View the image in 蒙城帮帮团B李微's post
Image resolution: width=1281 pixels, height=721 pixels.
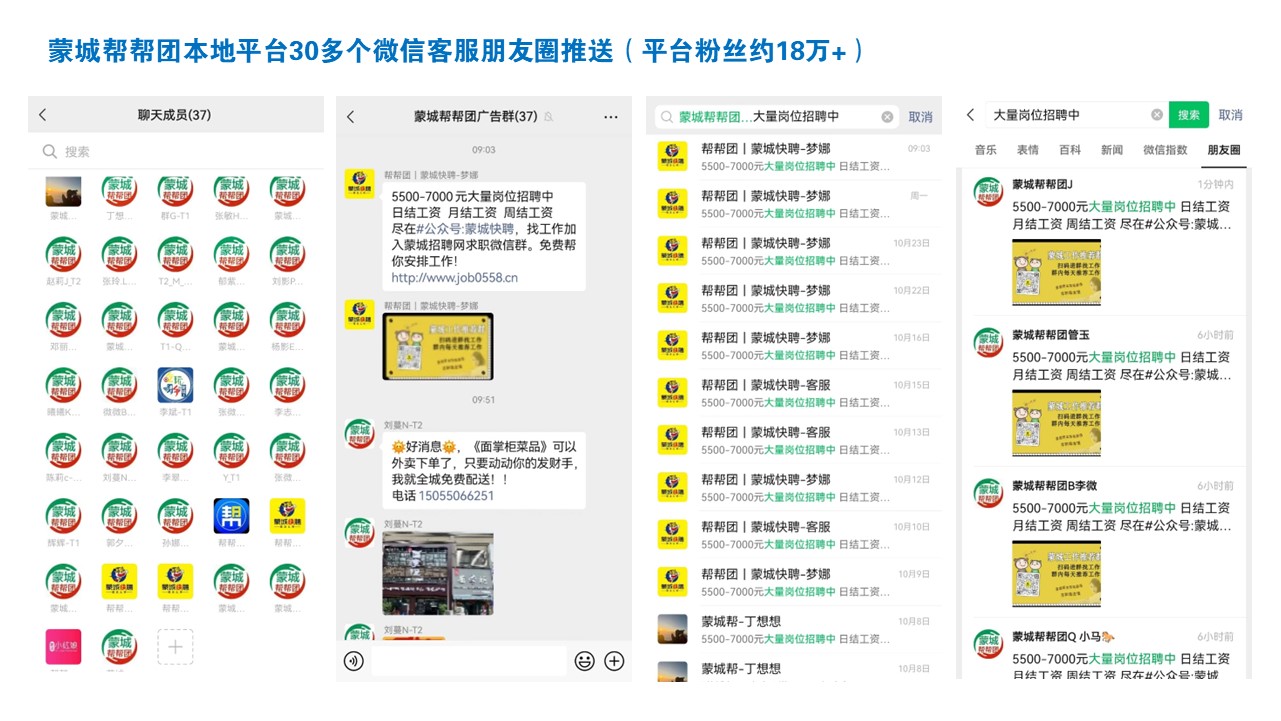click(x=1056, y=574)
